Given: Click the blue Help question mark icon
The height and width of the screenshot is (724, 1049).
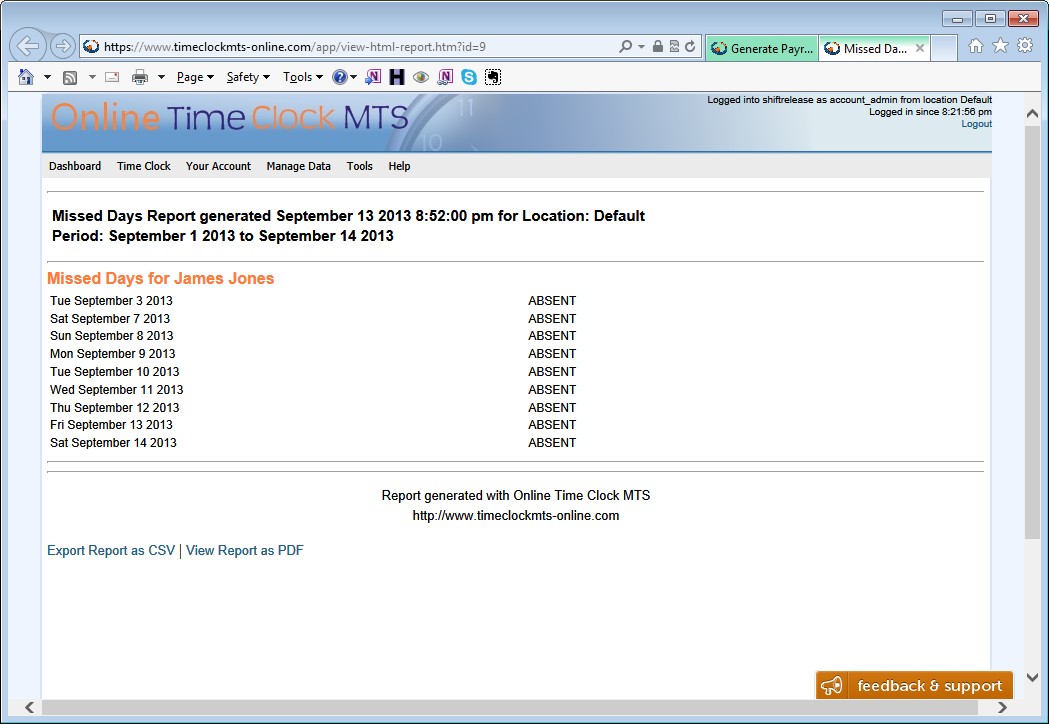Looking at the screenshot, I should (x=340, y=77).
